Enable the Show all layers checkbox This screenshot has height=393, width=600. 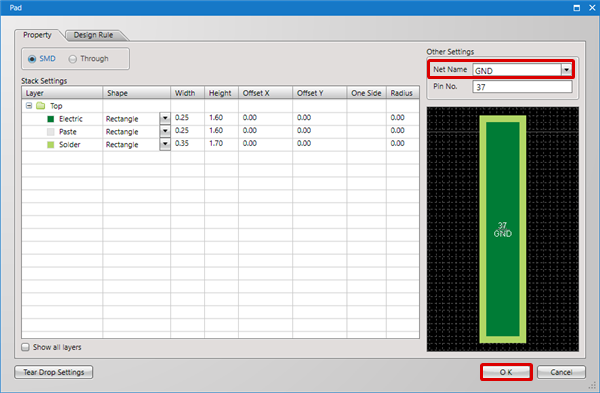pyautogui.click(x=25, y=347)
